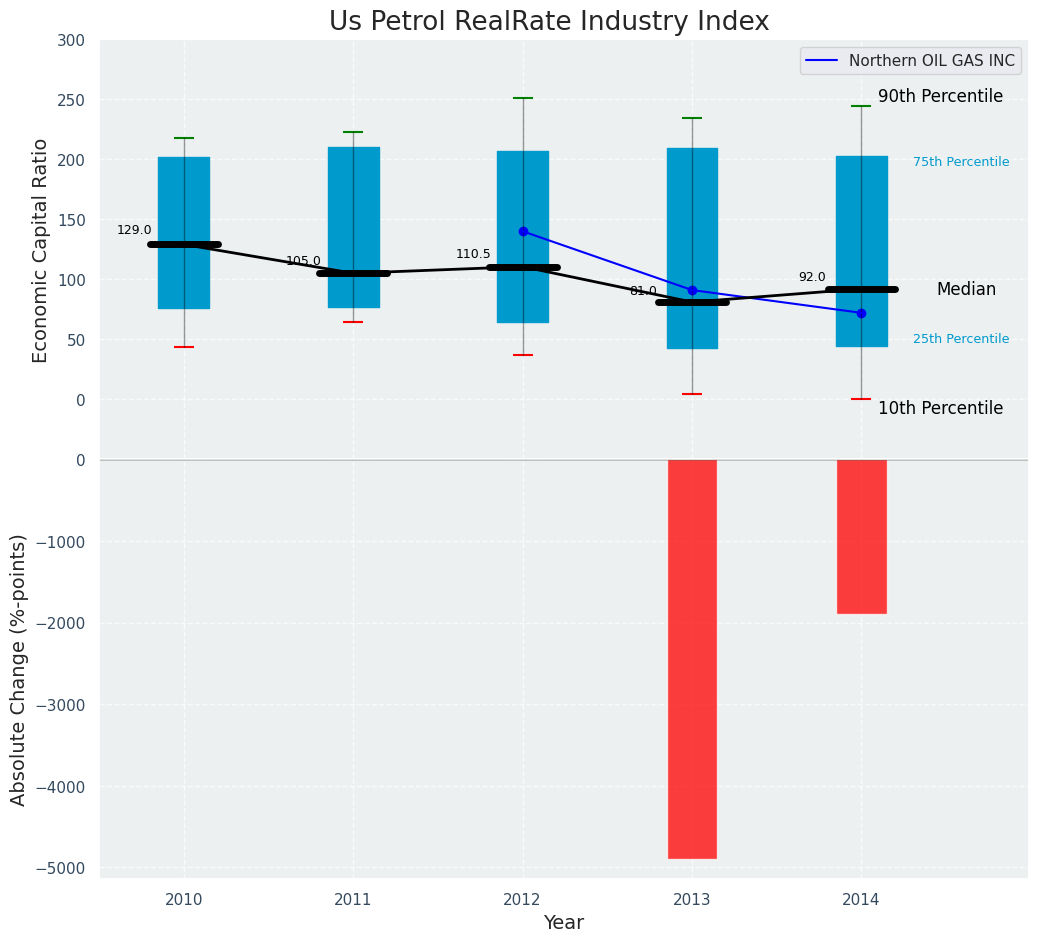Click the 2012 x-axis tick label
This screenshot has height=942, width=1039.
(523, 900)
